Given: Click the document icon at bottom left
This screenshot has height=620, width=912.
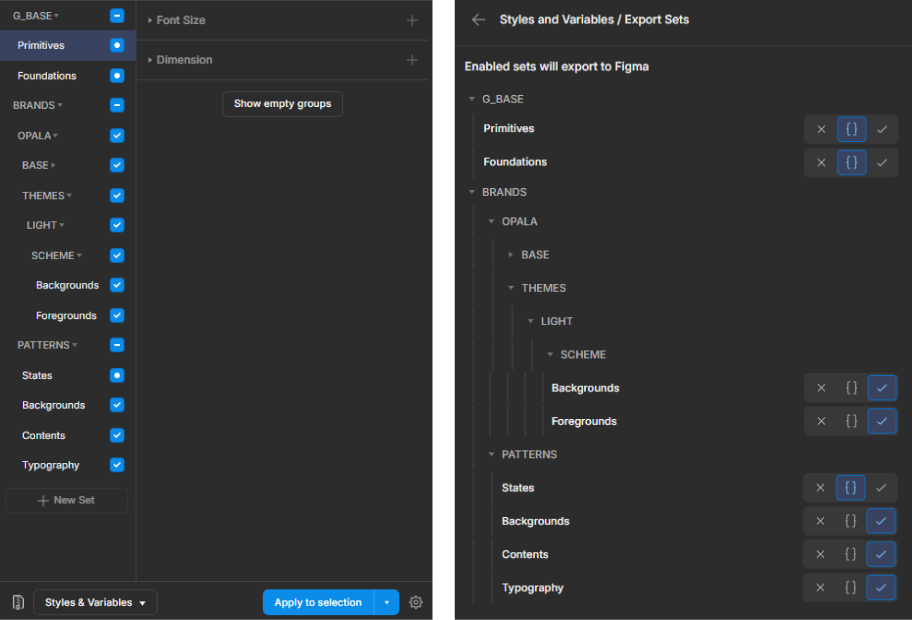Looking at the screenshot, I should click(x=18, y=602).
